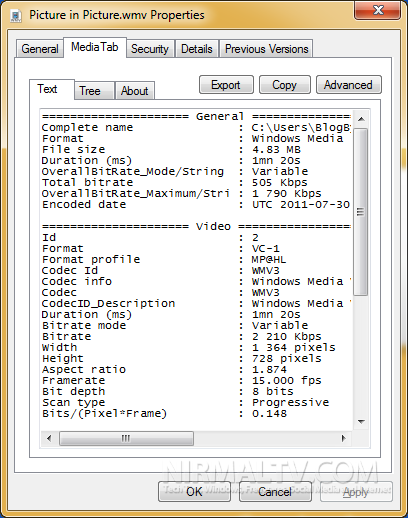The width and height of the screenshot is (408, 518).
Task: Click the 'Codec Id' label
Action: [70, 271]
